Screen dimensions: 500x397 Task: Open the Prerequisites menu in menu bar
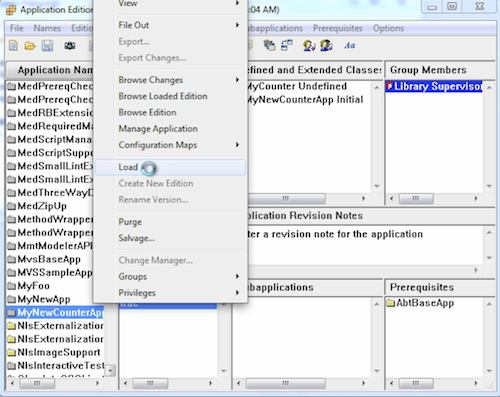[x=337, y=28]
